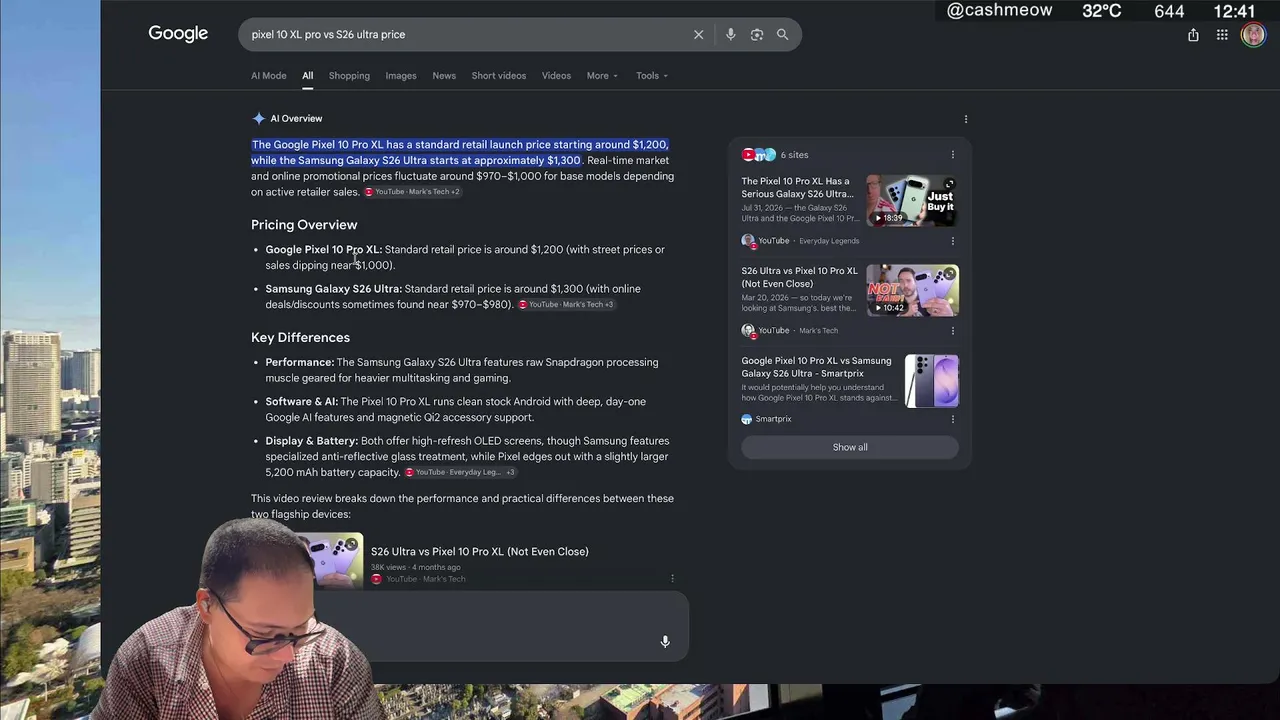This screenshot has height=720, width=1280.
Task: Play the 18:39 'Just Buy it' video thumbnail
Action: 912,200
